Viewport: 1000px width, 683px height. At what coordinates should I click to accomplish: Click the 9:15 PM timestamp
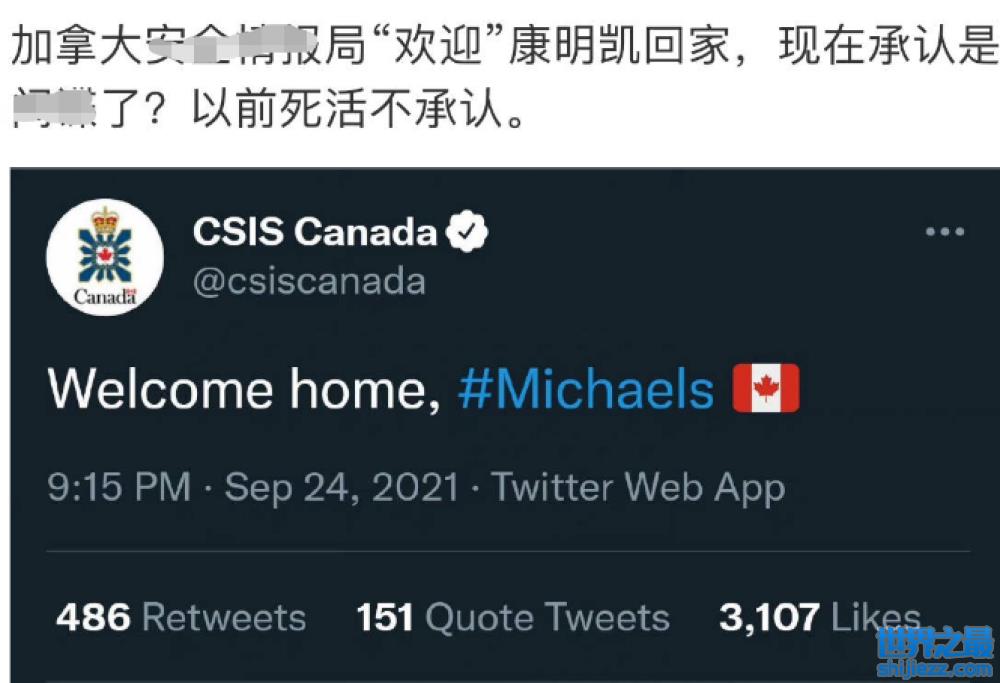[x=119, y=487]
